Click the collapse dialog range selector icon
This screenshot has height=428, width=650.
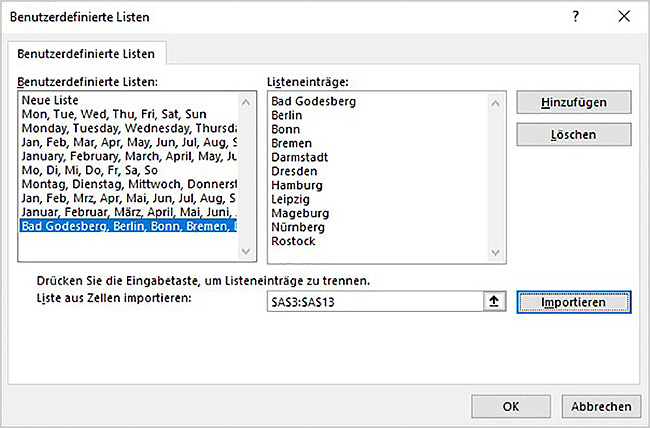[x=495, y=302]
